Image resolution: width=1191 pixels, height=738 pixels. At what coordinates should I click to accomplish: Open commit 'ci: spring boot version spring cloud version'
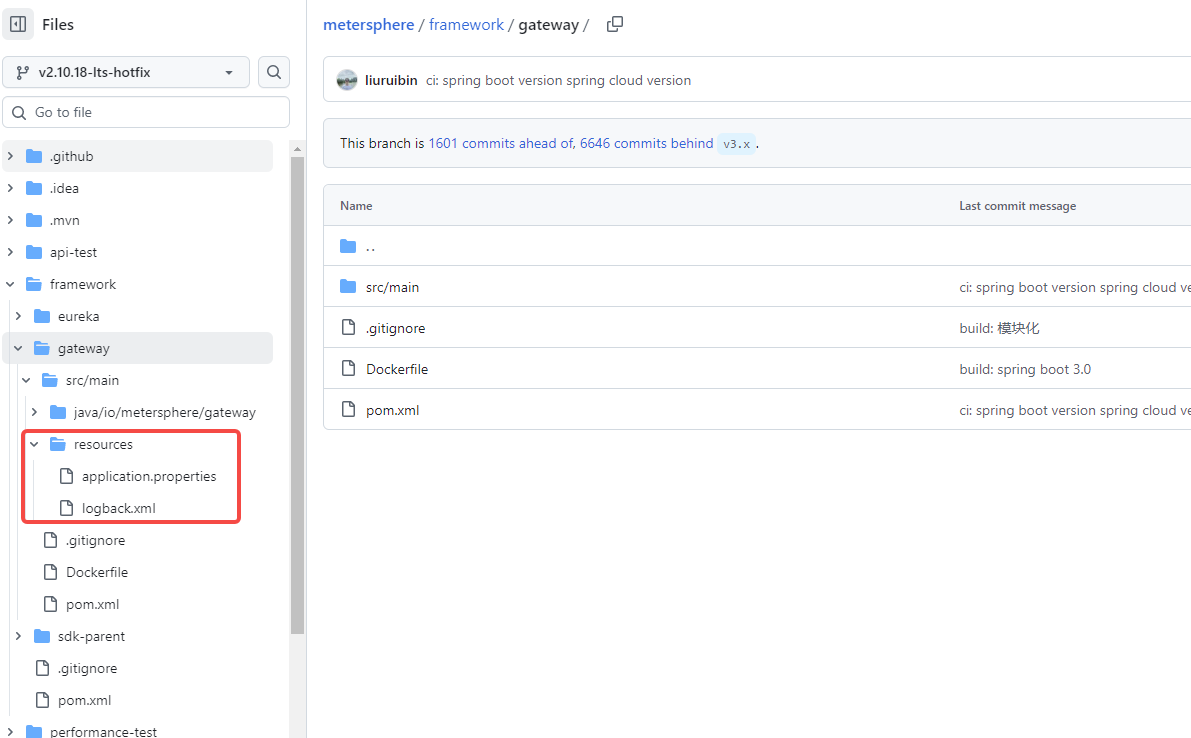[558, 80]
